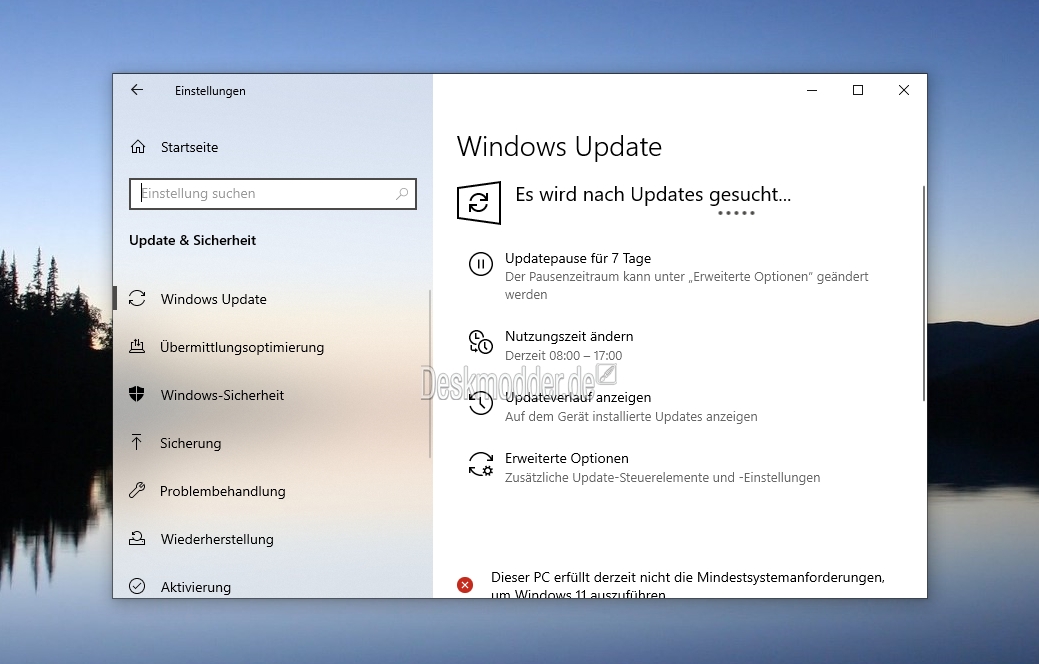Screen dimensions: 1039x664
Task: Click the 'Es wird nach Updates gesucht...' status text
Action: click(x=653, y=195)
